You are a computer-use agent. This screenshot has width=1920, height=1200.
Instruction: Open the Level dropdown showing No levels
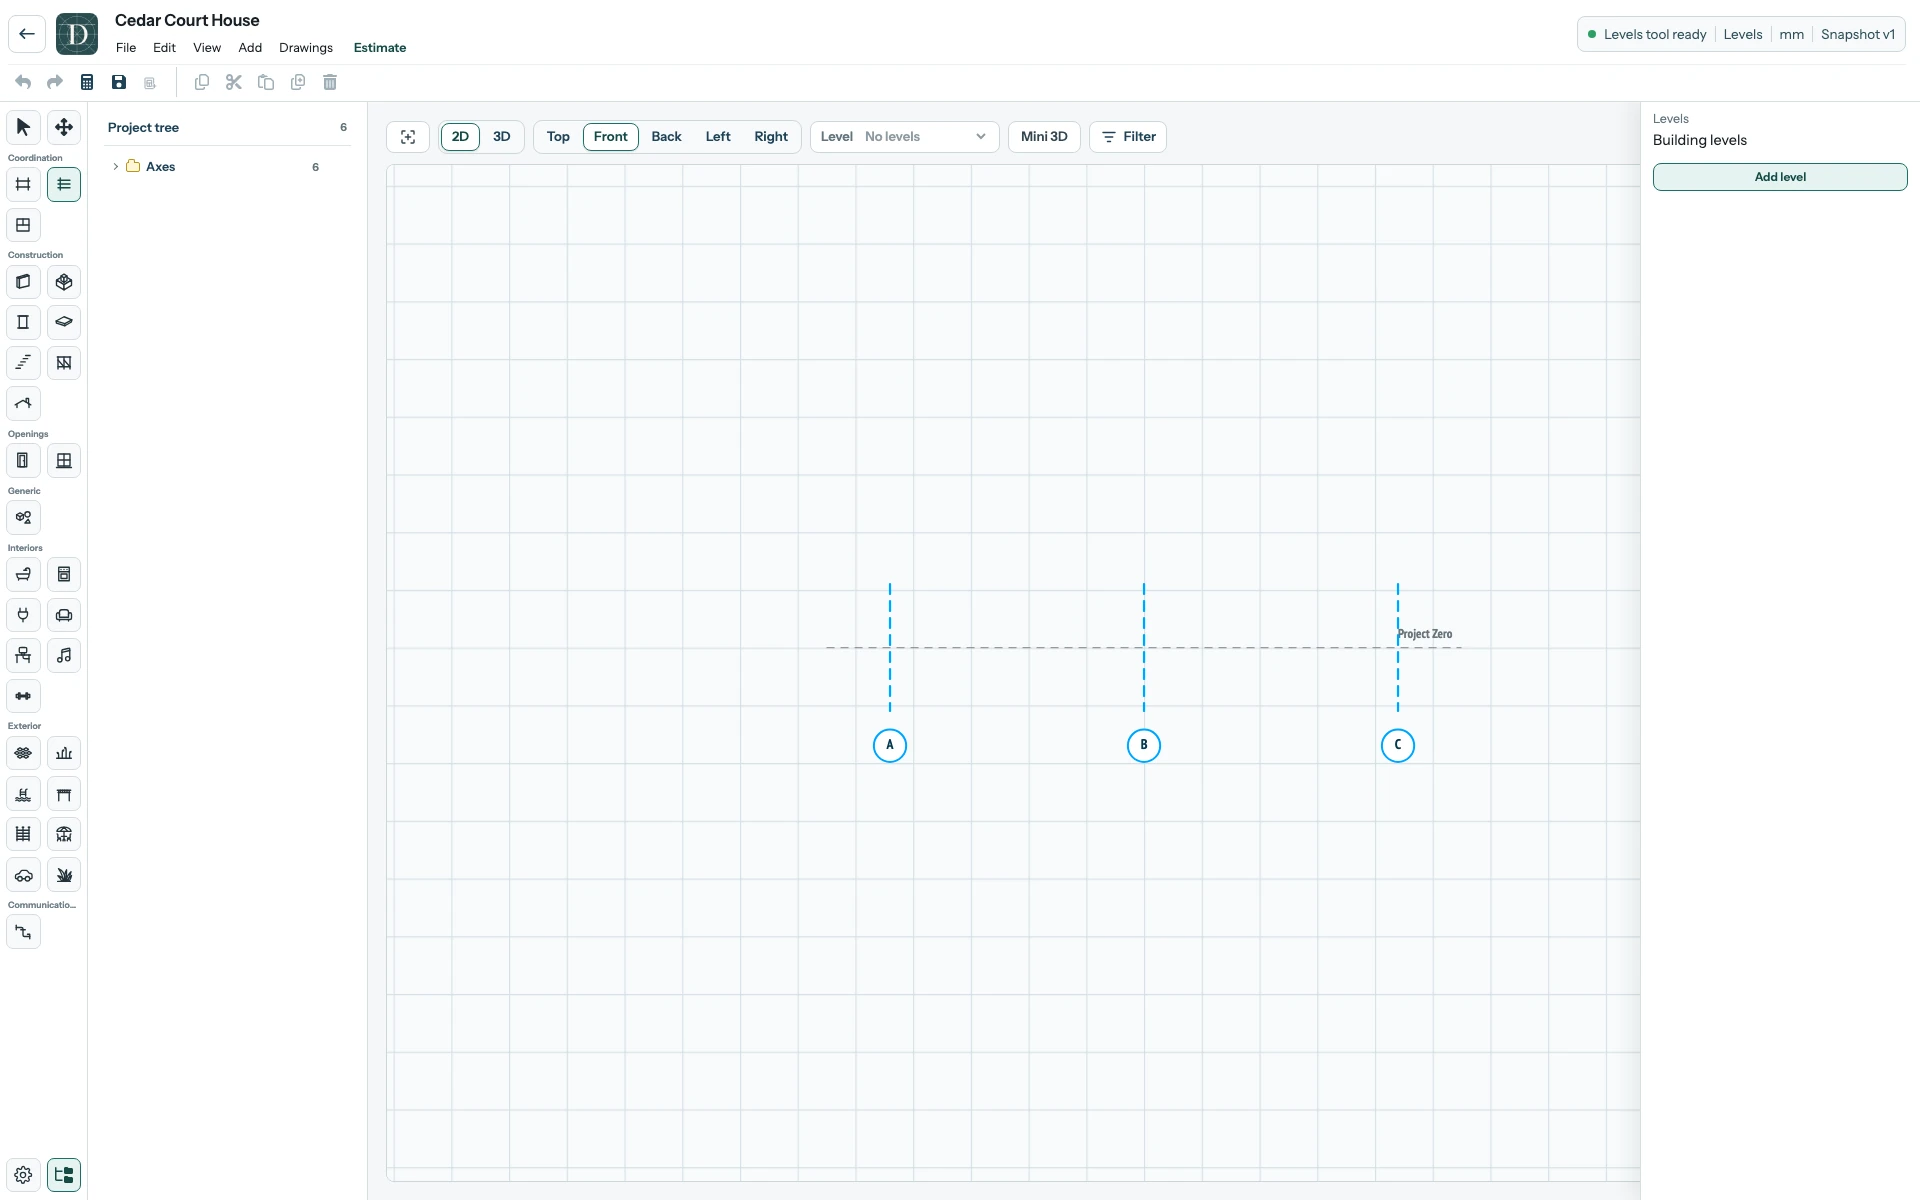(904, 137)
